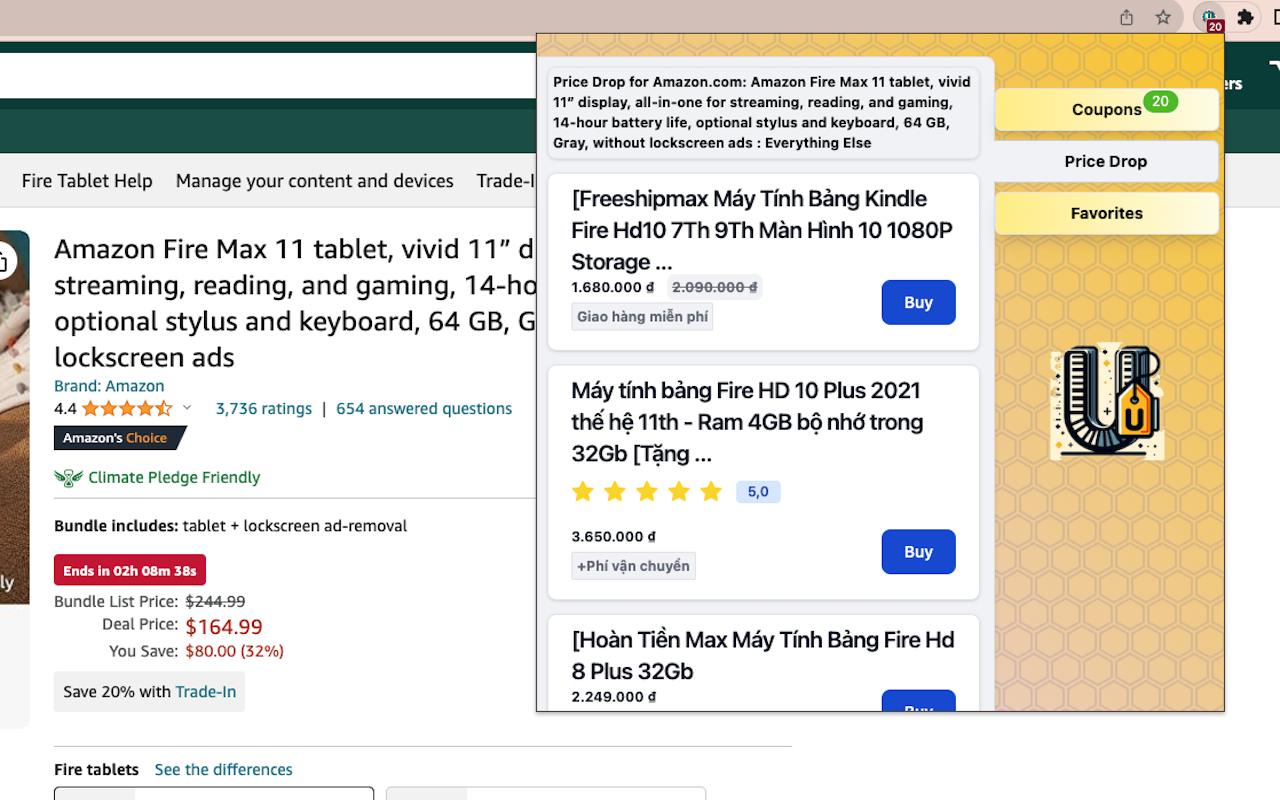Click the deal price $164.99

tap(224, 627)
